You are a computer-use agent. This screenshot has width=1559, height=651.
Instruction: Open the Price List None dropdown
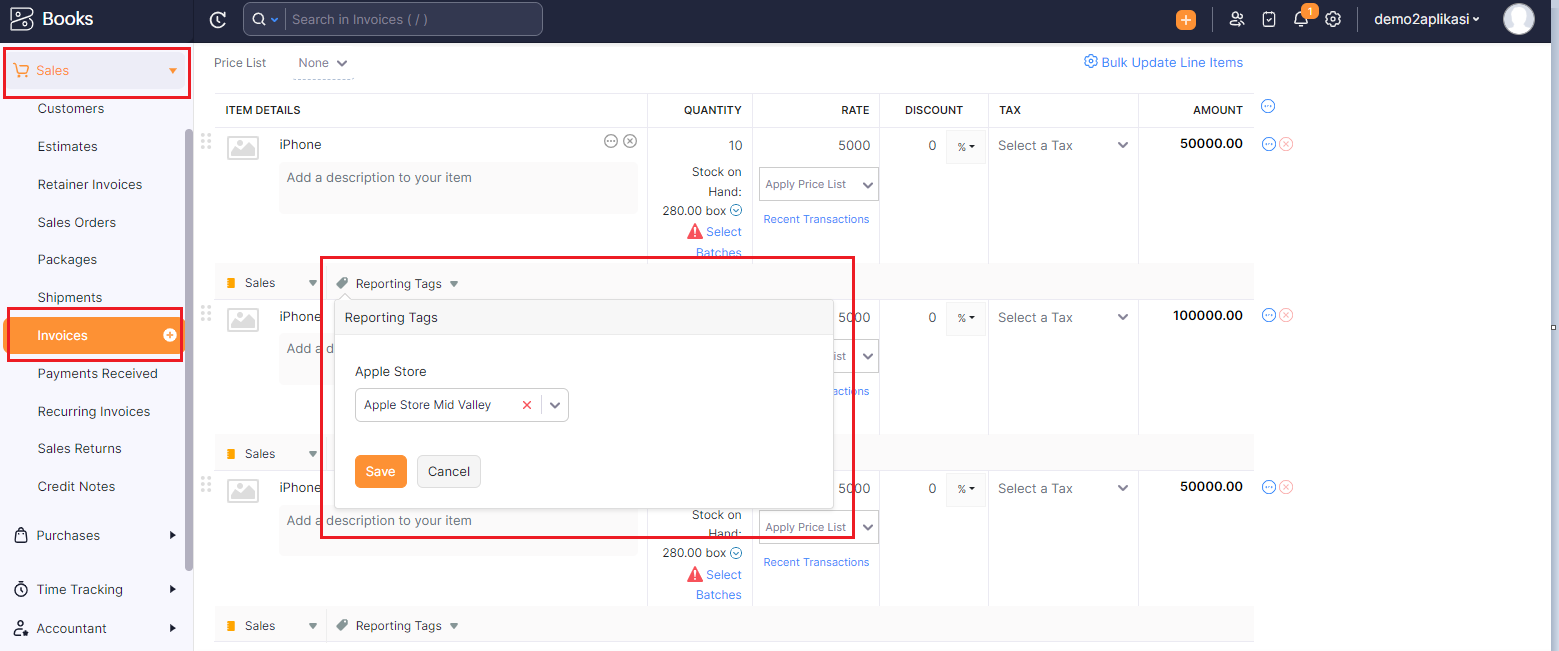pos(323,63)
